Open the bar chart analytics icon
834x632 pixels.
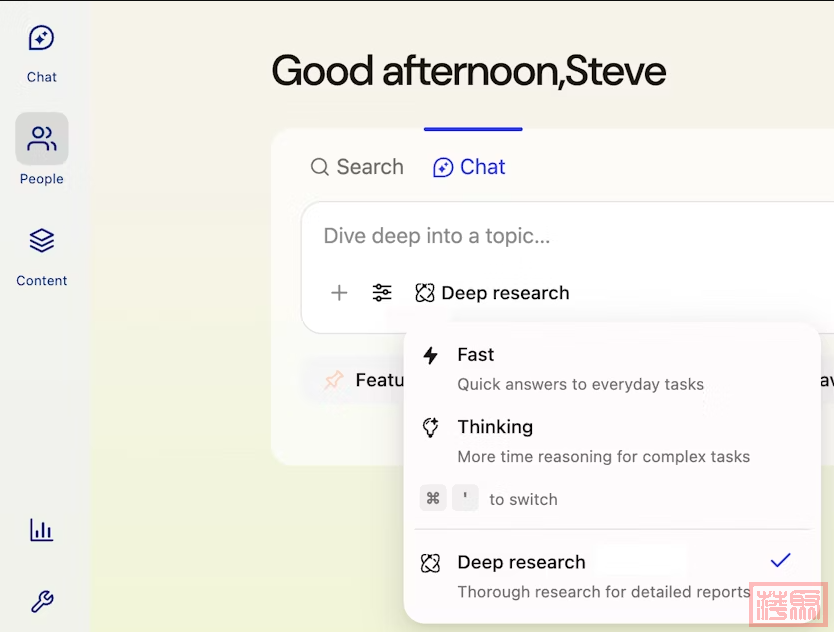[41, 530]
